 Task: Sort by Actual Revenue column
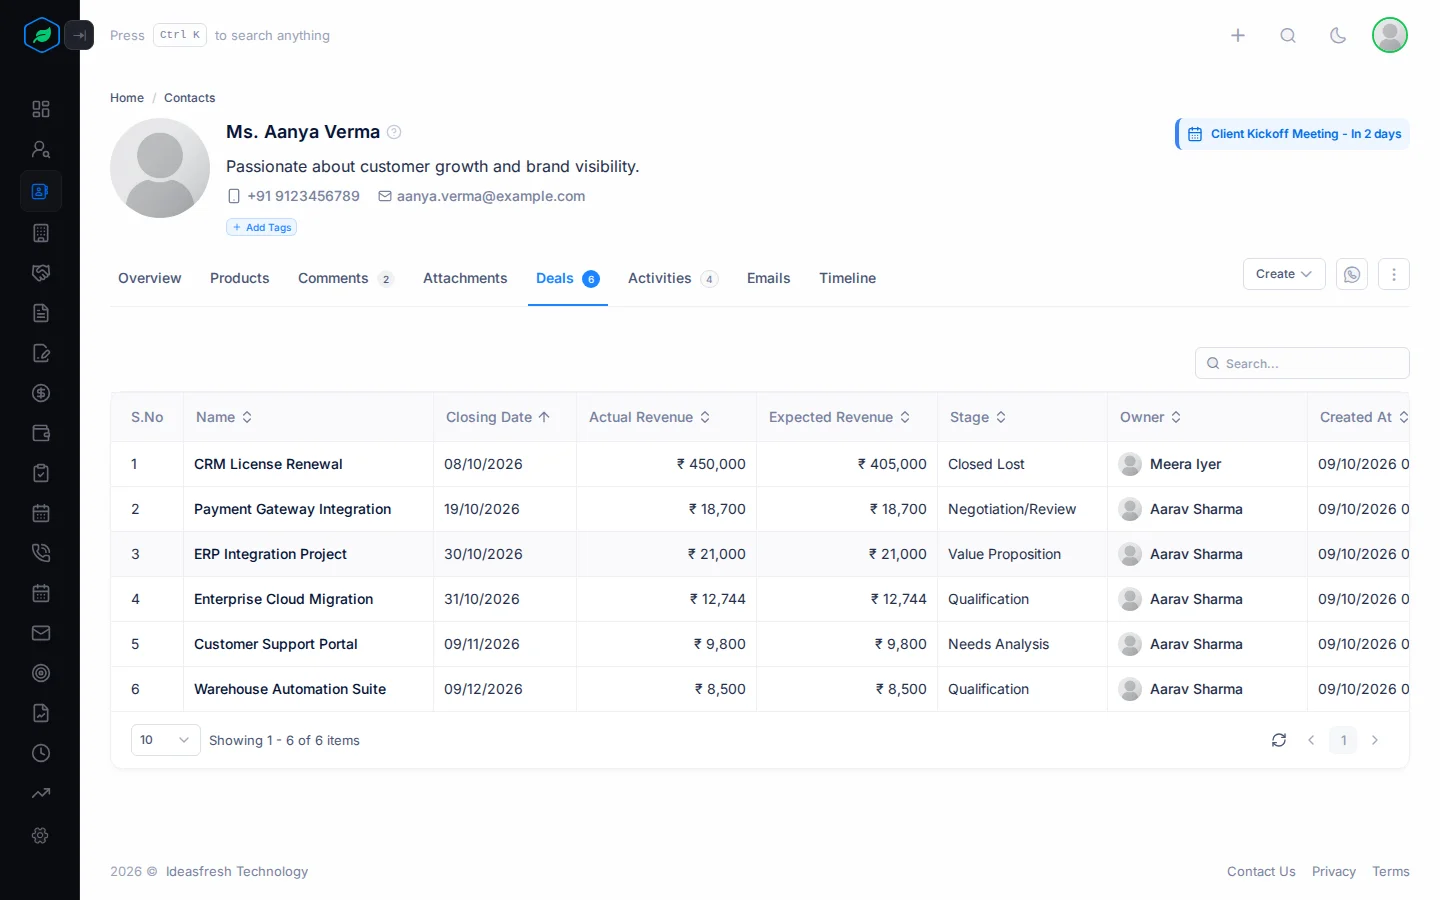pos(649,417)
